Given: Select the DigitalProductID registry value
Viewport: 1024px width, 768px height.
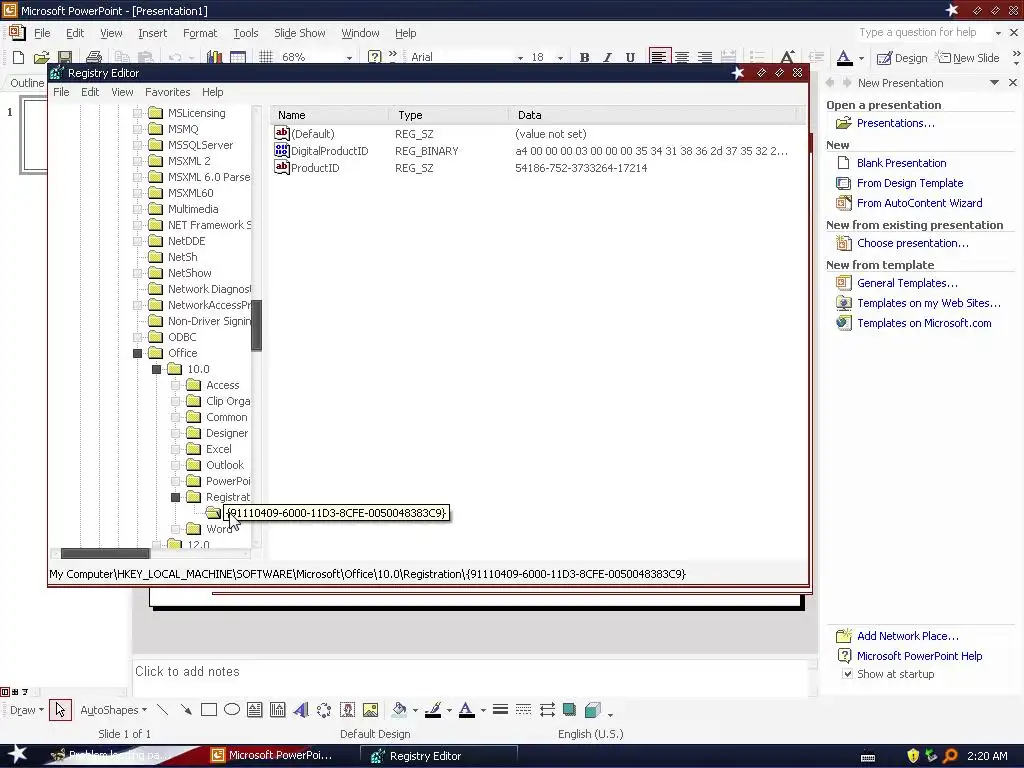Looking at the screenshot, I should [329, 151].
